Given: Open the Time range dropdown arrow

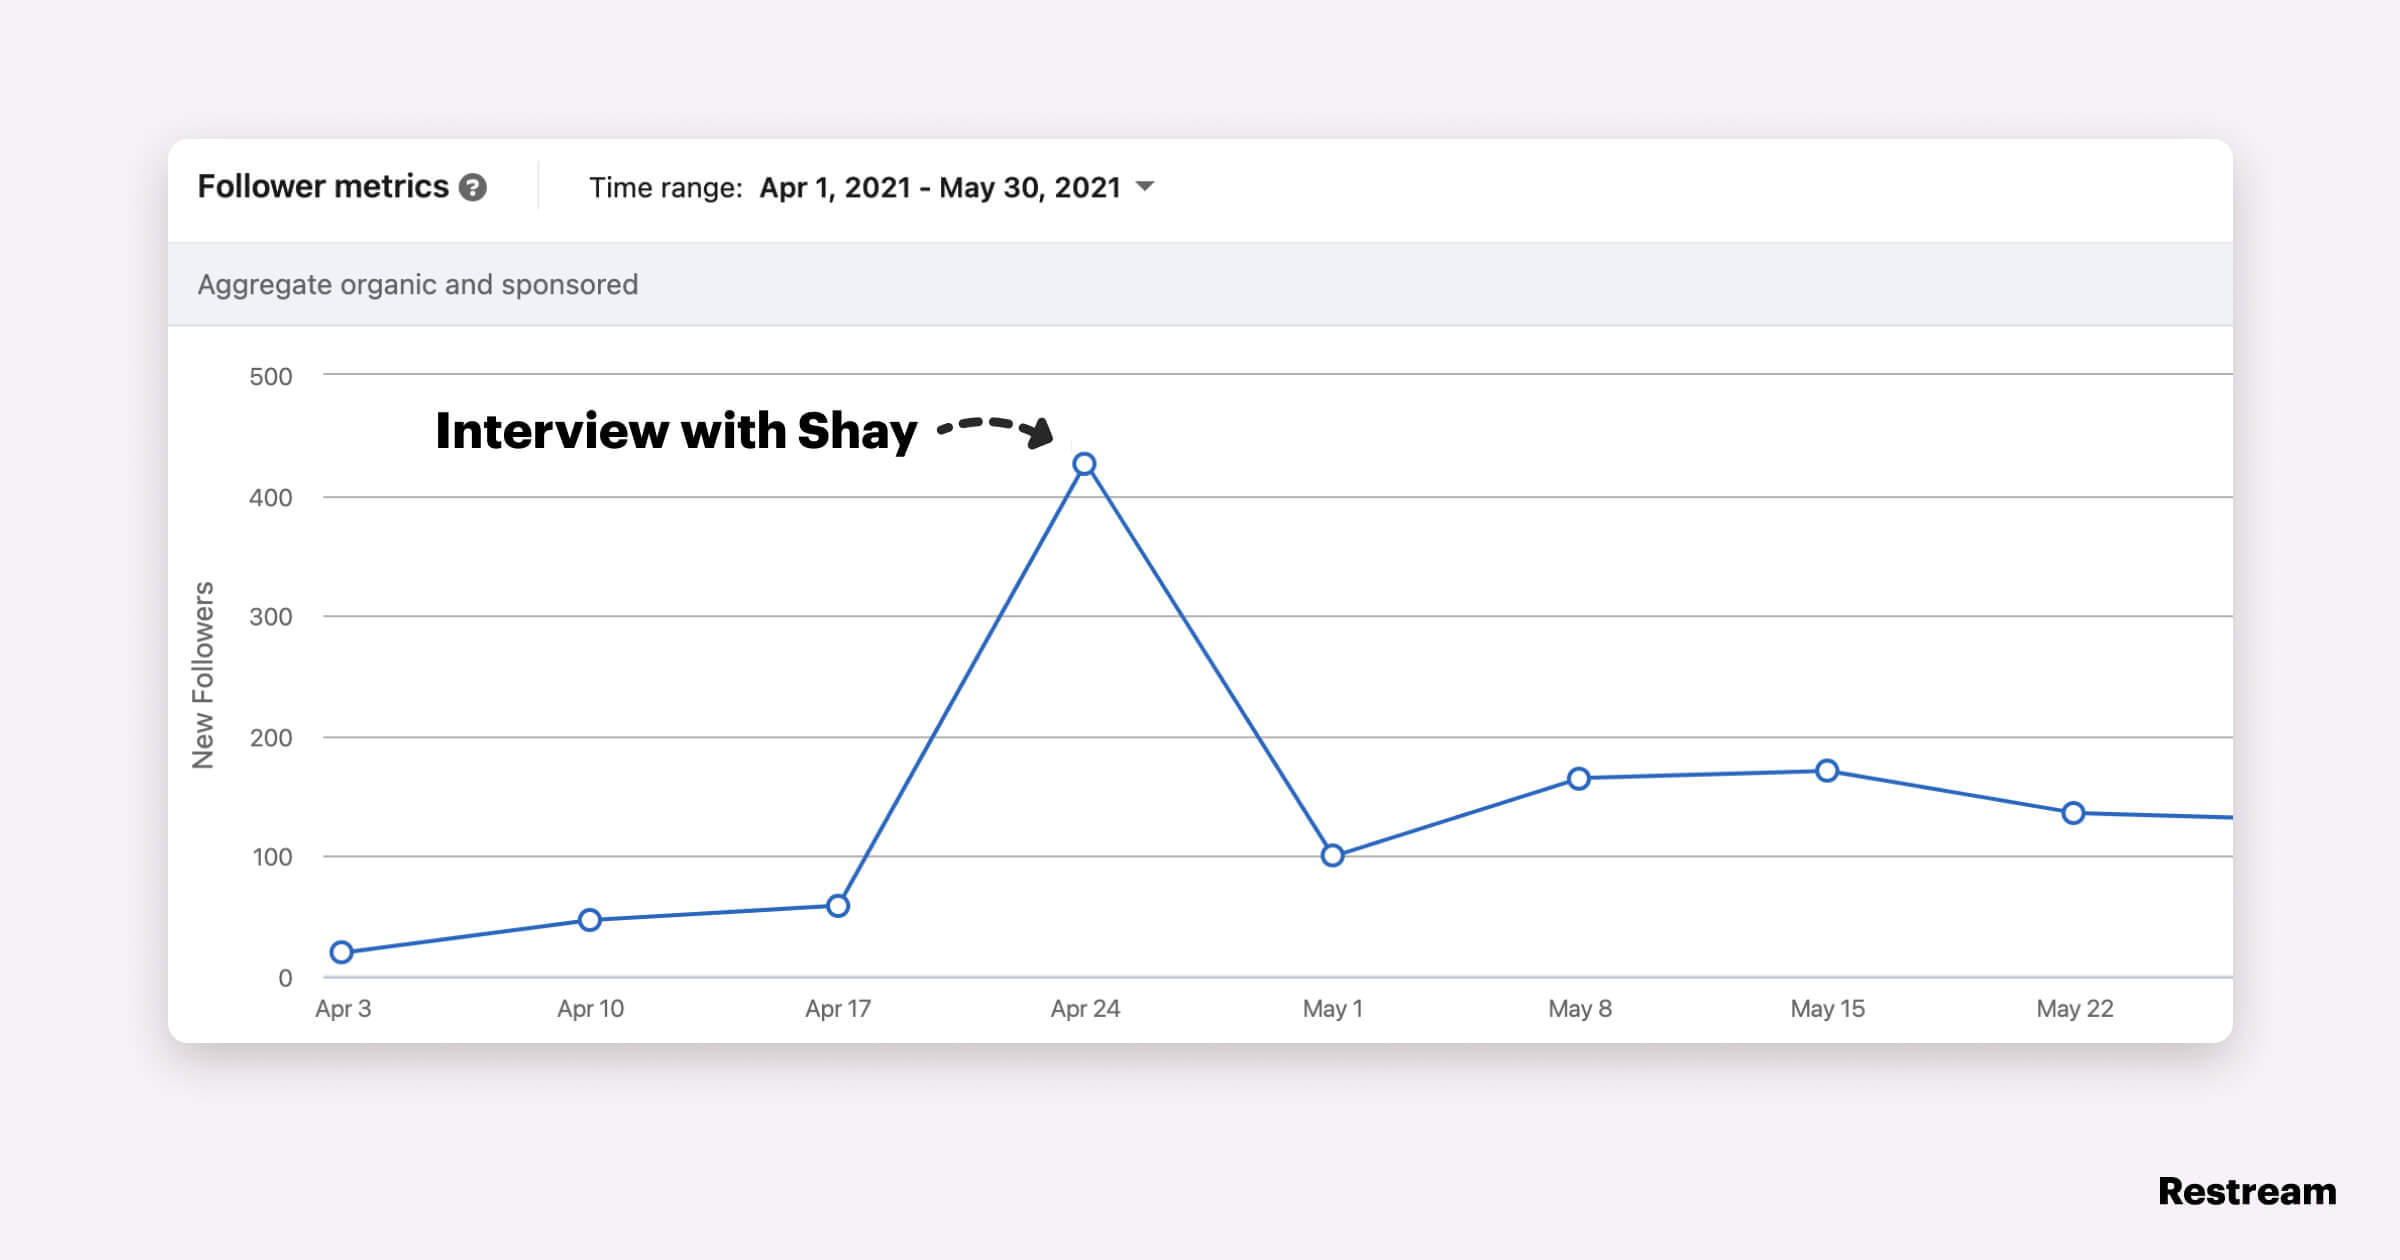Looking at the screenshot, I should coord(1146,186).
